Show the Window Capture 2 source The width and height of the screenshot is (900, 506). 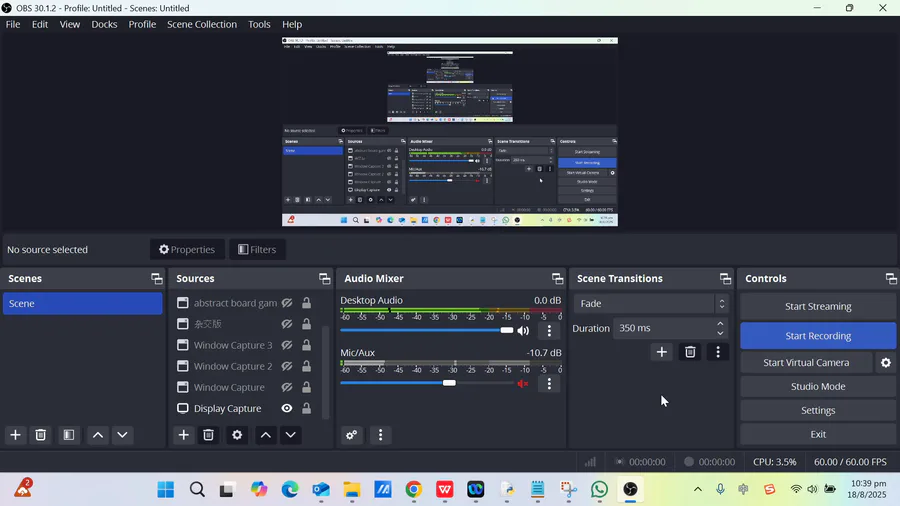coord(287,366)
